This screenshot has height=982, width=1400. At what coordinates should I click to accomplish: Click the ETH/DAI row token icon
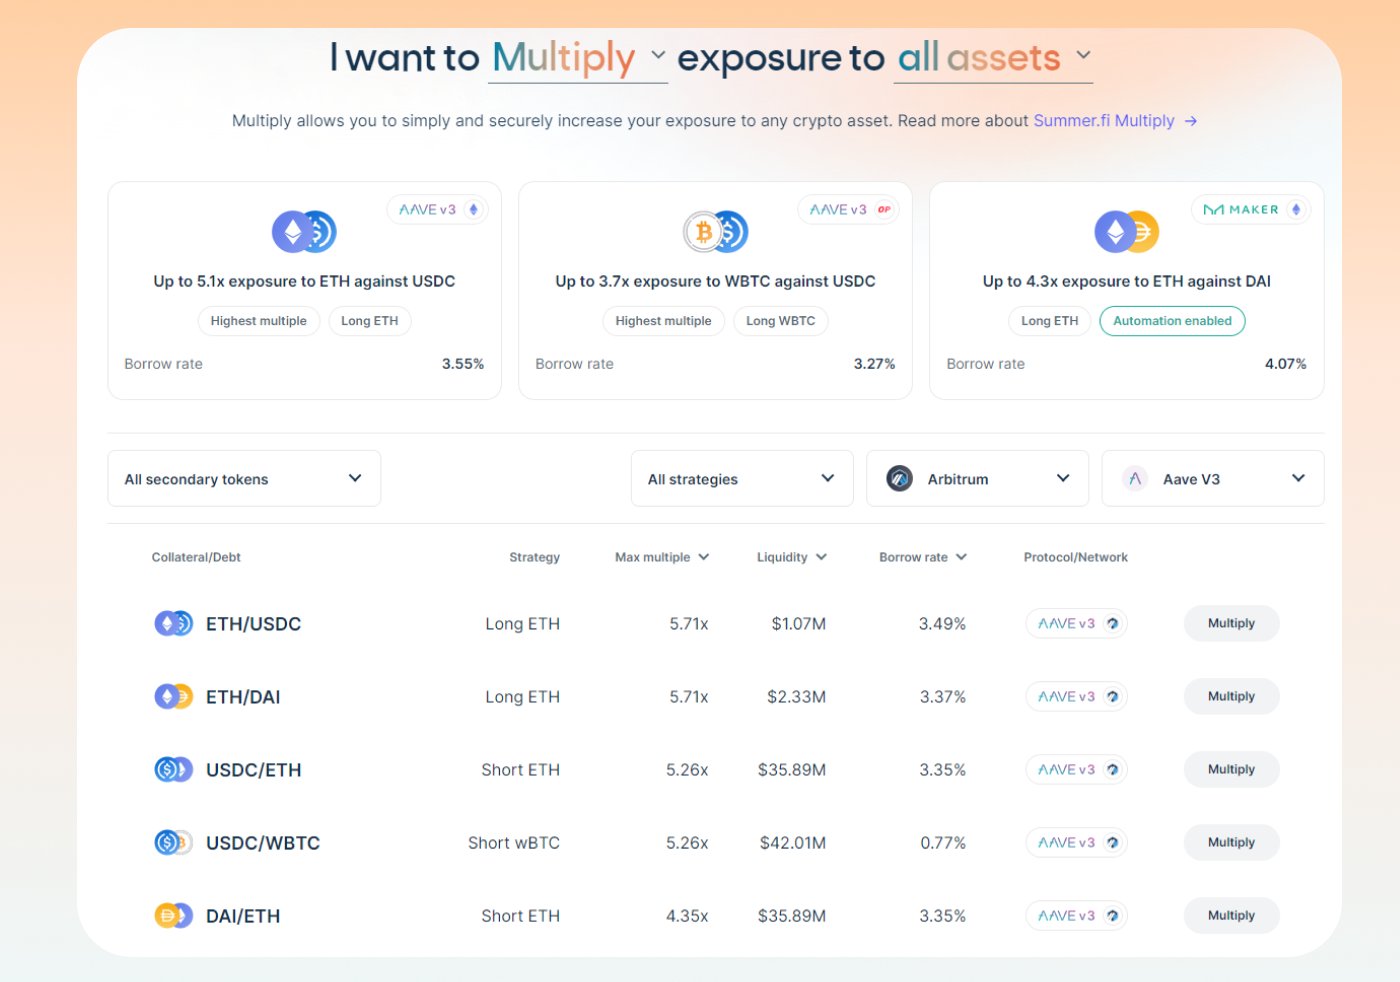pyautogui.click(x=173, y=697)
